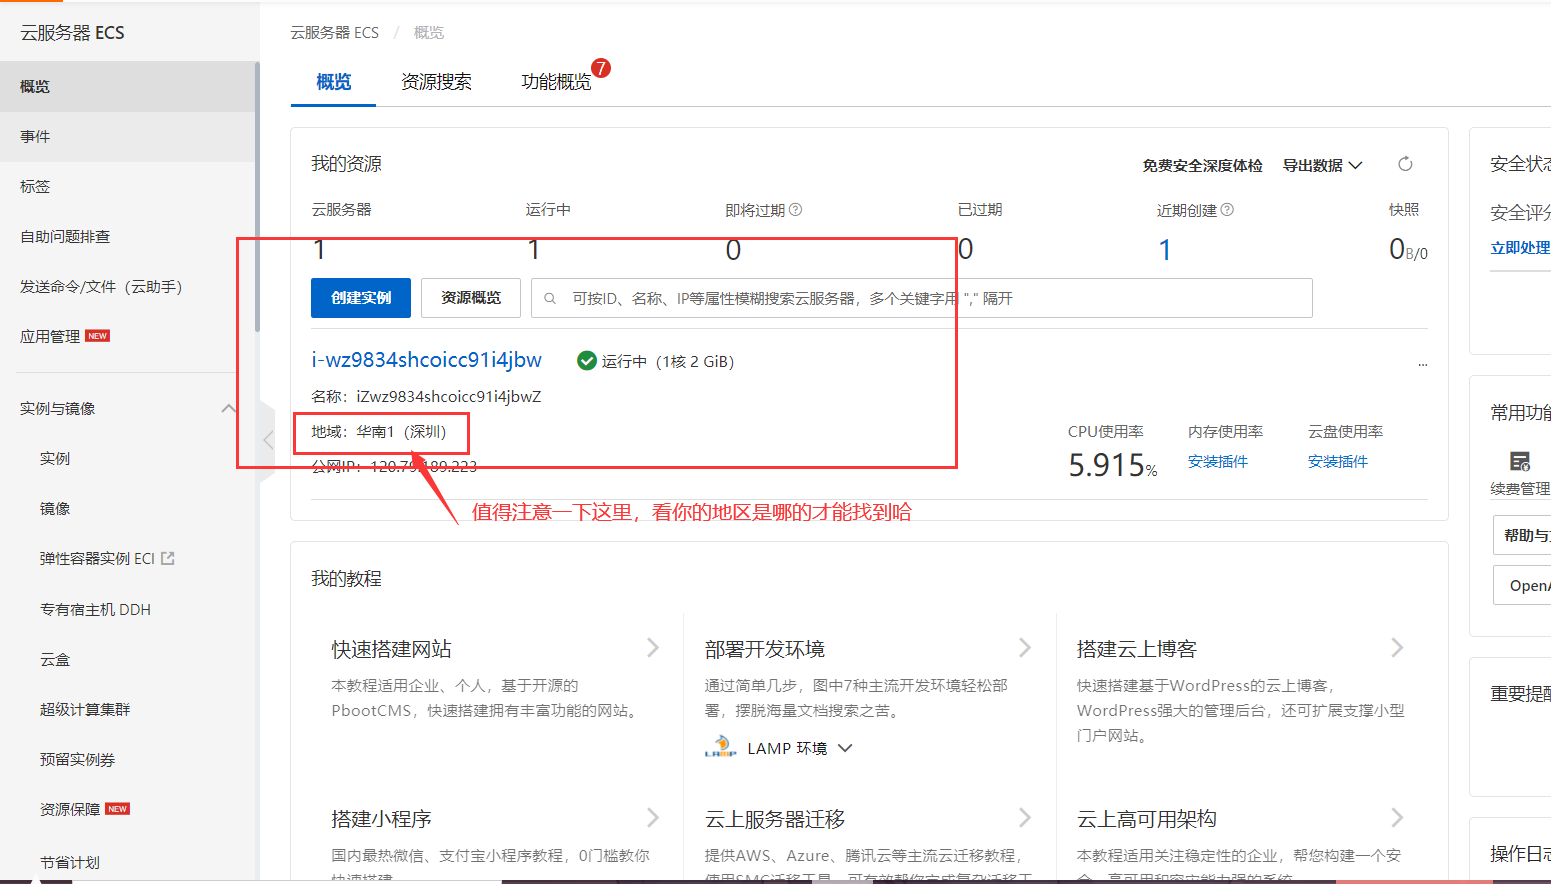The width and height of the screenshot is (1551, 884).
Task: Open the 搭建云上博客 tutorial arrow
Action: pos(1397,648)
